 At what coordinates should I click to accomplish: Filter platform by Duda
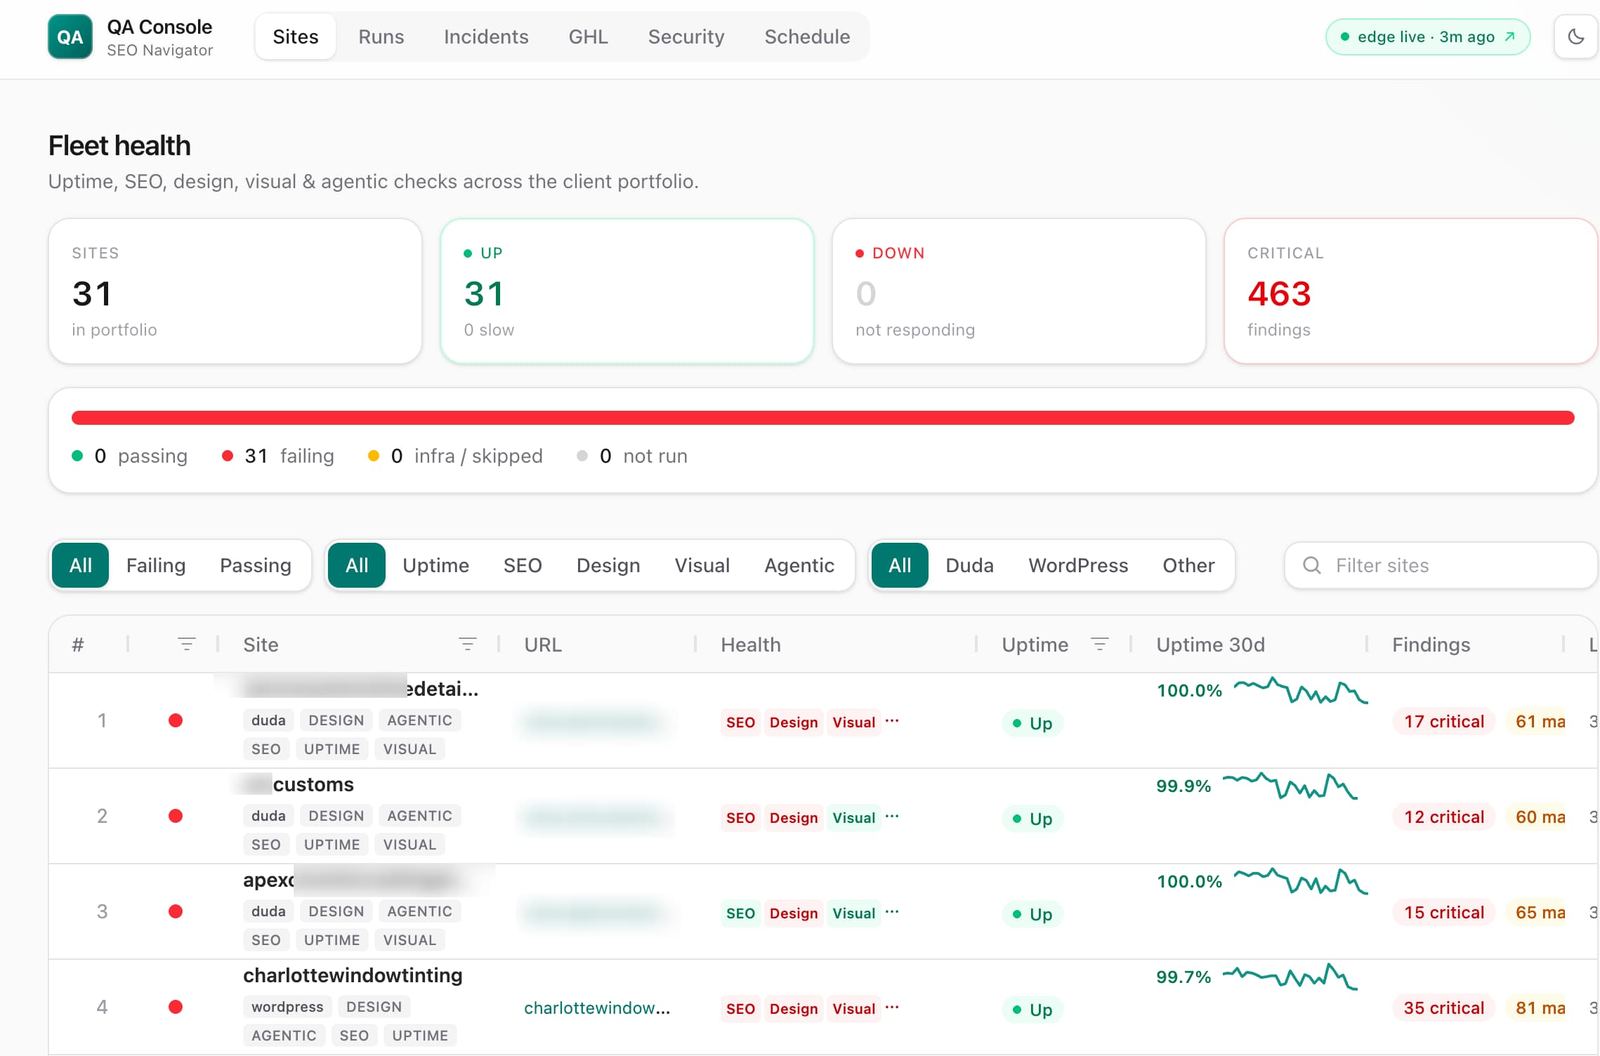(x=970, y=566)
